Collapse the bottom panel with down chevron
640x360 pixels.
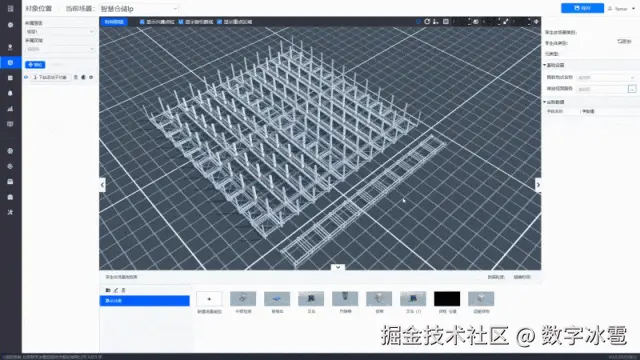[x=338, y=267]
